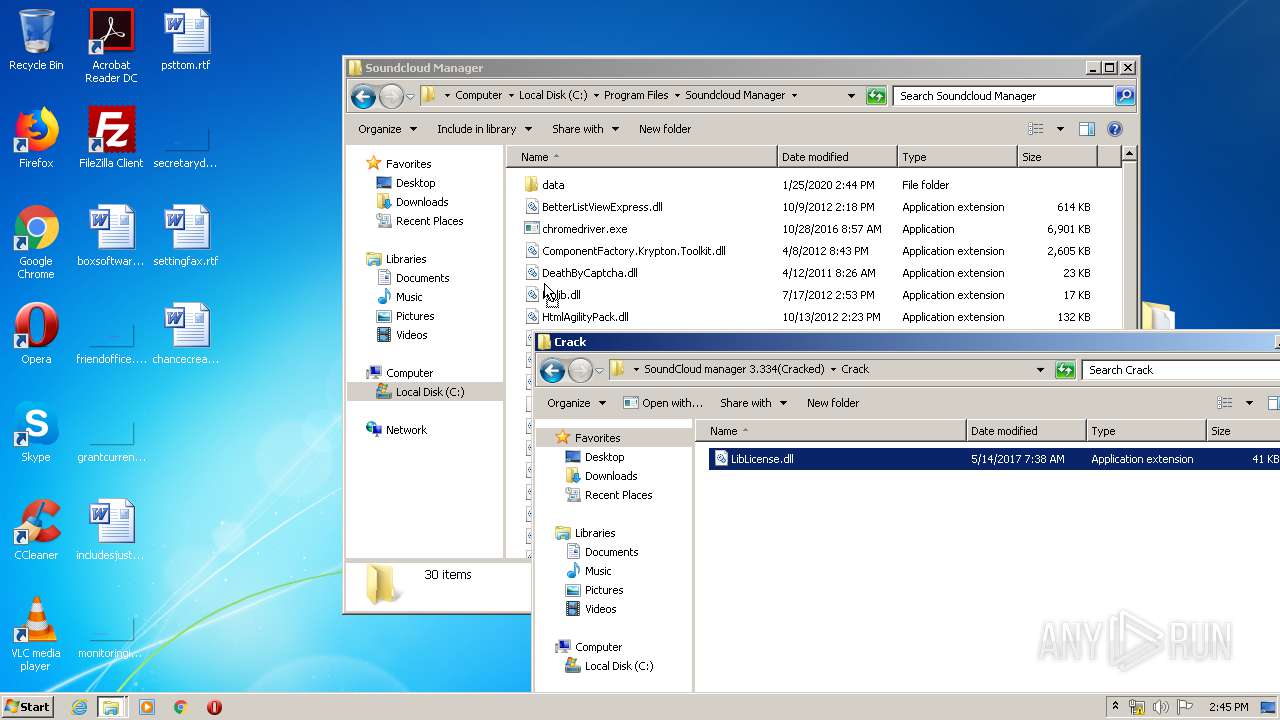1280x720 pixels.
Task: Open Help in Soundcloud Manager window
Action: click(1115, 129)
